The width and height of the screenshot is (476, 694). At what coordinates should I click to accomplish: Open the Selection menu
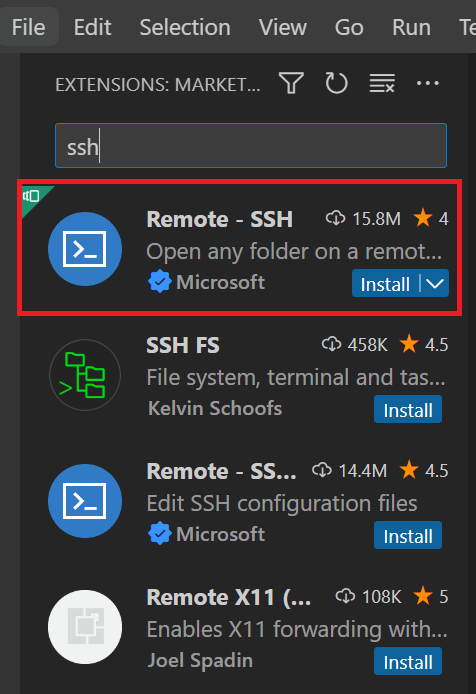point(185,27)
